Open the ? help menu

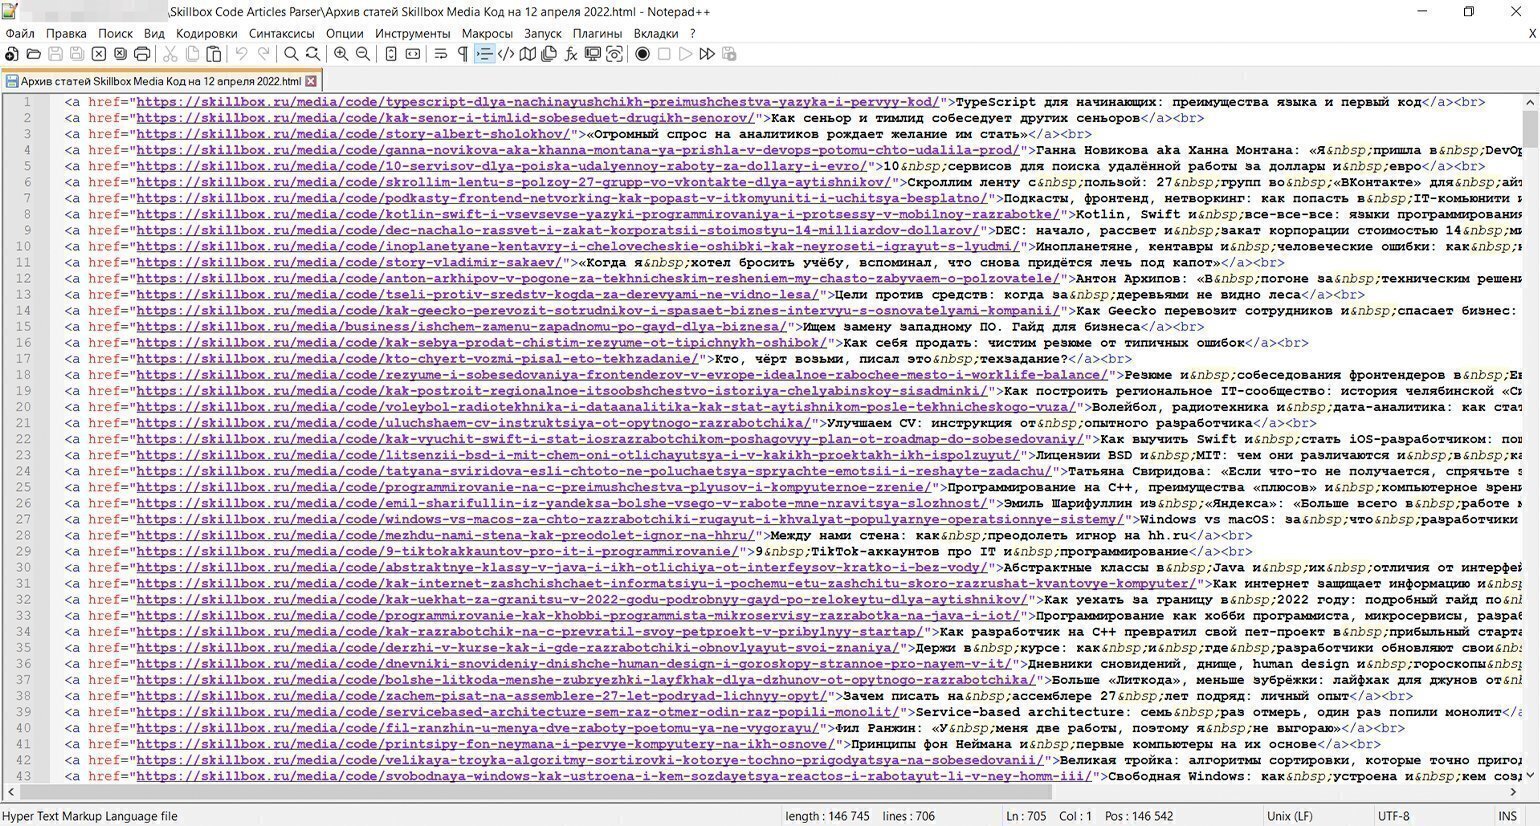pos(692,33)
